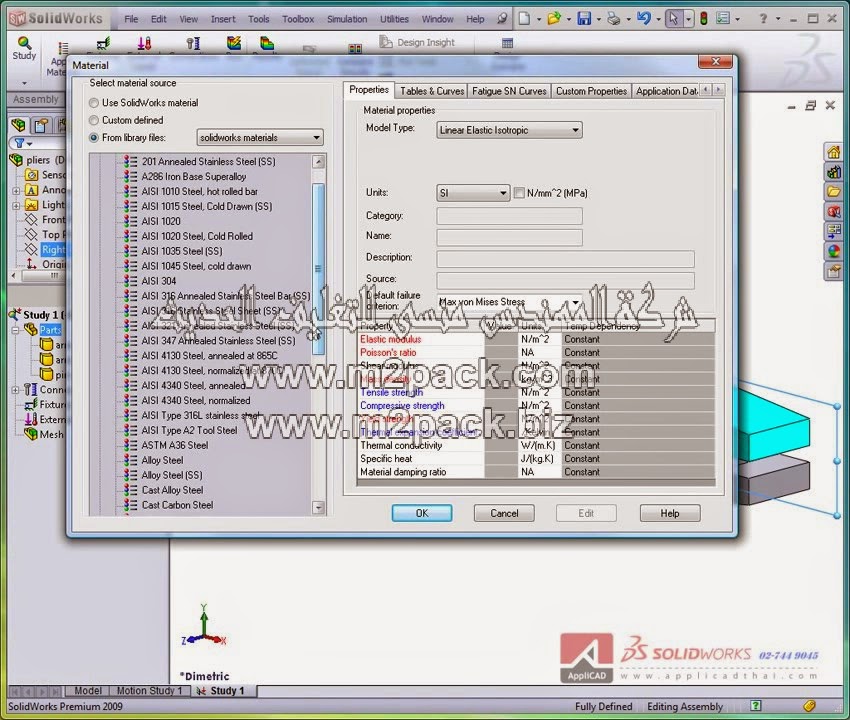Open the Toolbox menu

tap(298, 19)
